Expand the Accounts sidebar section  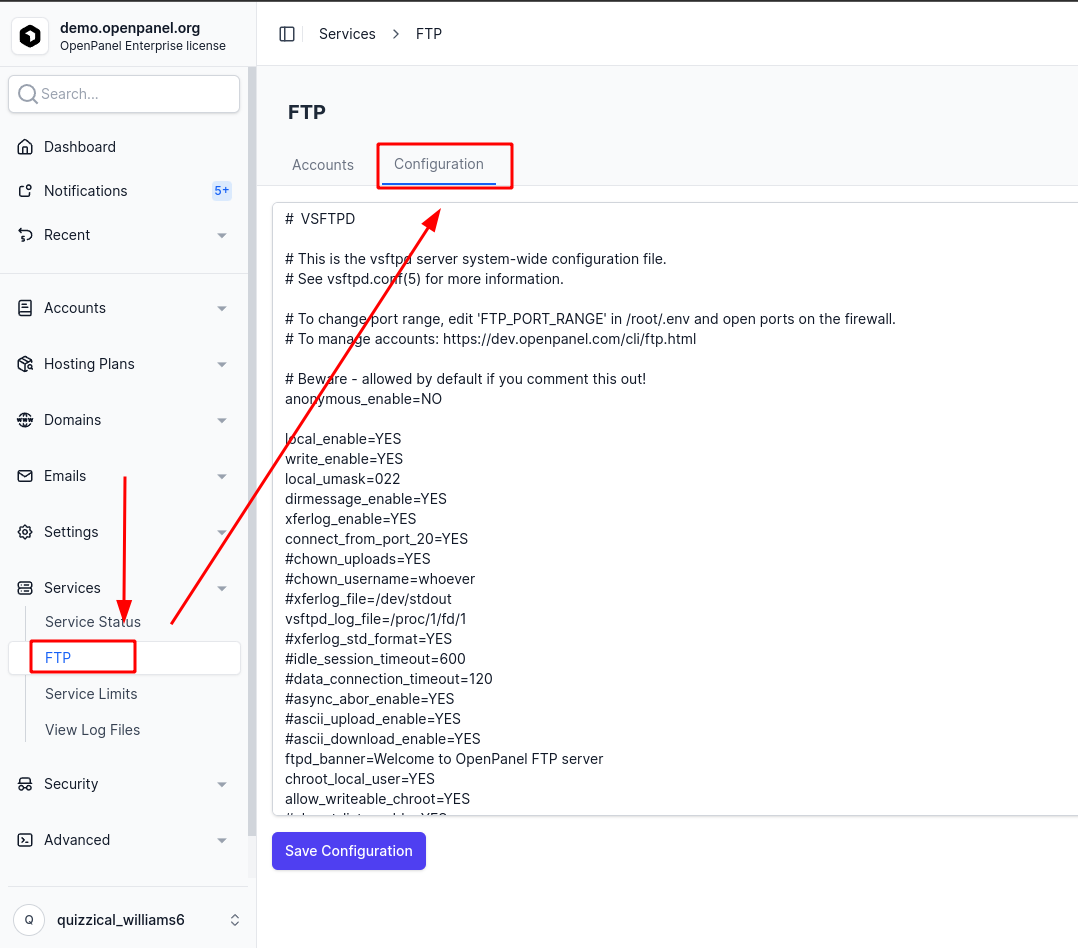(124, 308)
